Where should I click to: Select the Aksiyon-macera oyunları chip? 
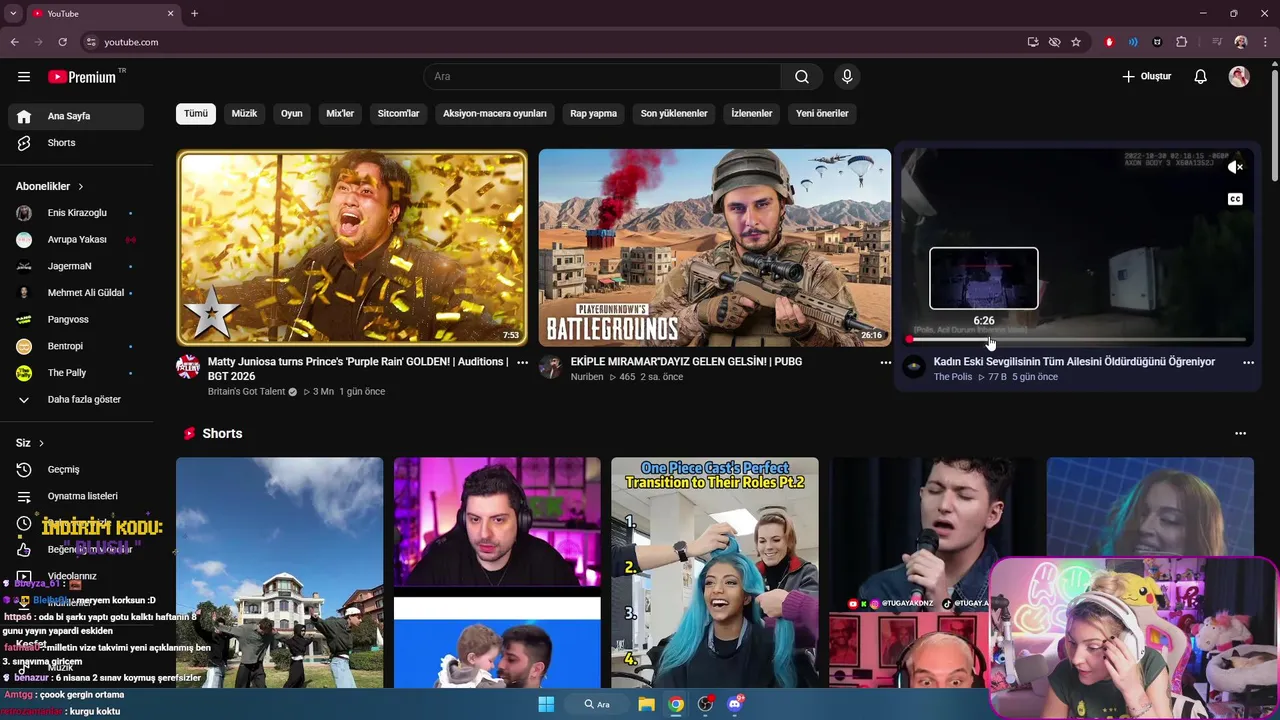coord(495,114)
